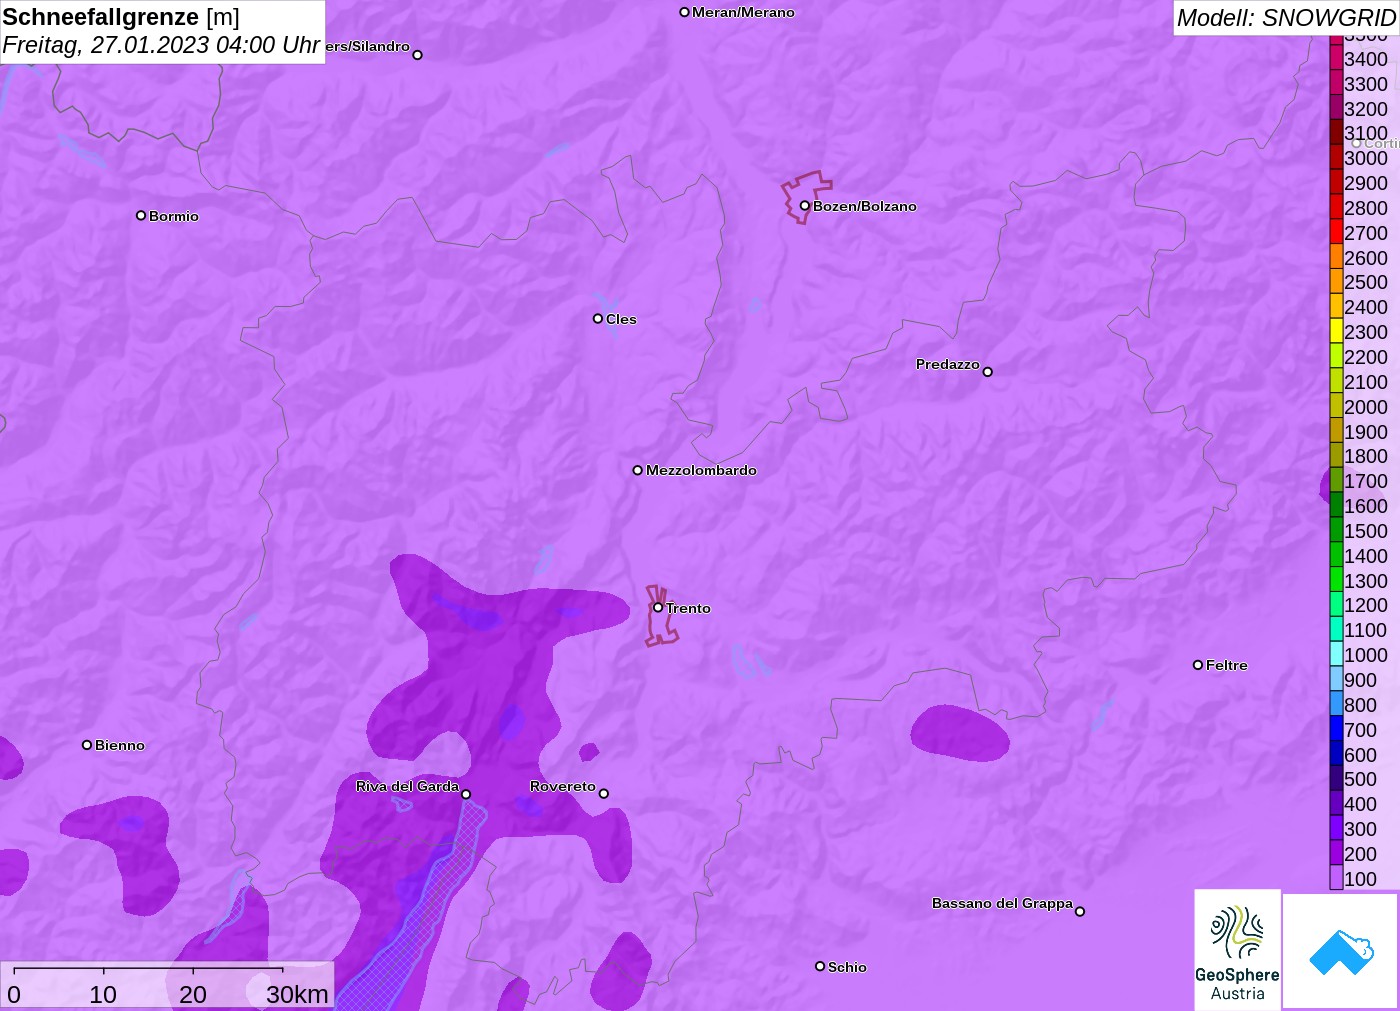Click the Predazzo label text
Viewport: 1400px width, 1011px height.
tap(948, 364)
